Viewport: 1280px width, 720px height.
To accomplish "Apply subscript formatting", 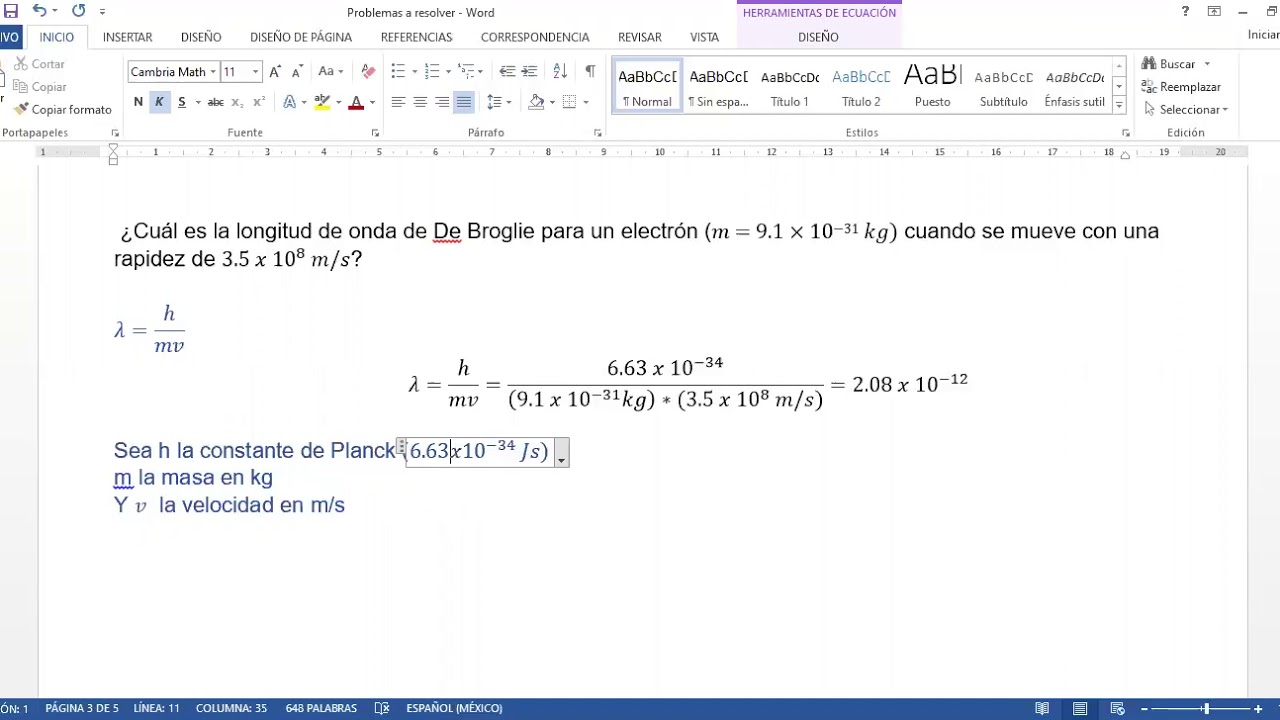I will coord(237,102).
